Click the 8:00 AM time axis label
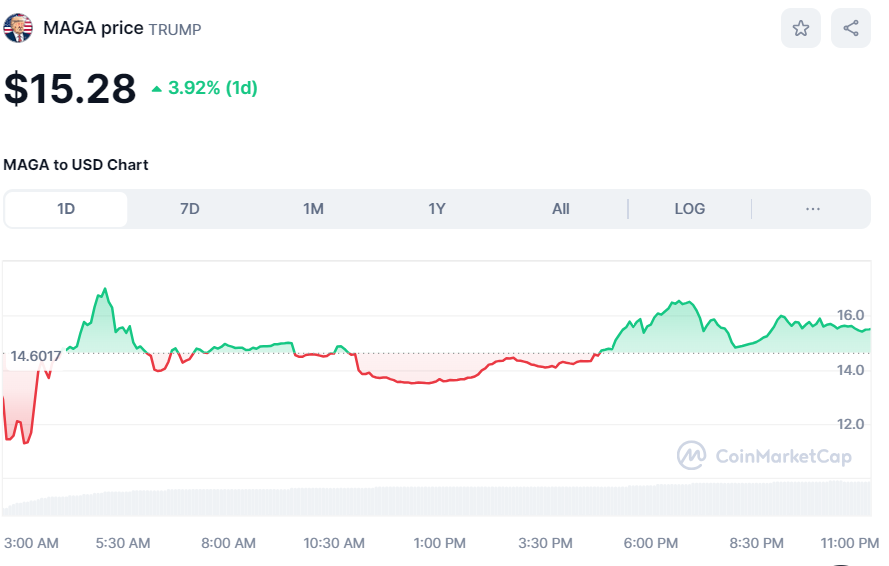This screenshot has height=566, width=889. pyautogui.click(x=228, y=543)
